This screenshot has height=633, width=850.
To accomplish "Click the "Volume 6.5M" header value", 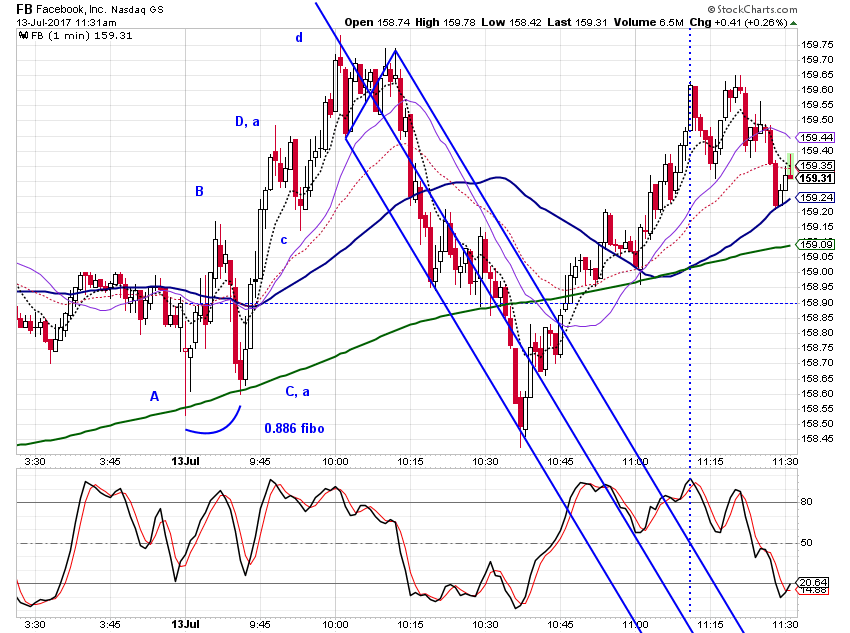I will (x=648, y=22).
